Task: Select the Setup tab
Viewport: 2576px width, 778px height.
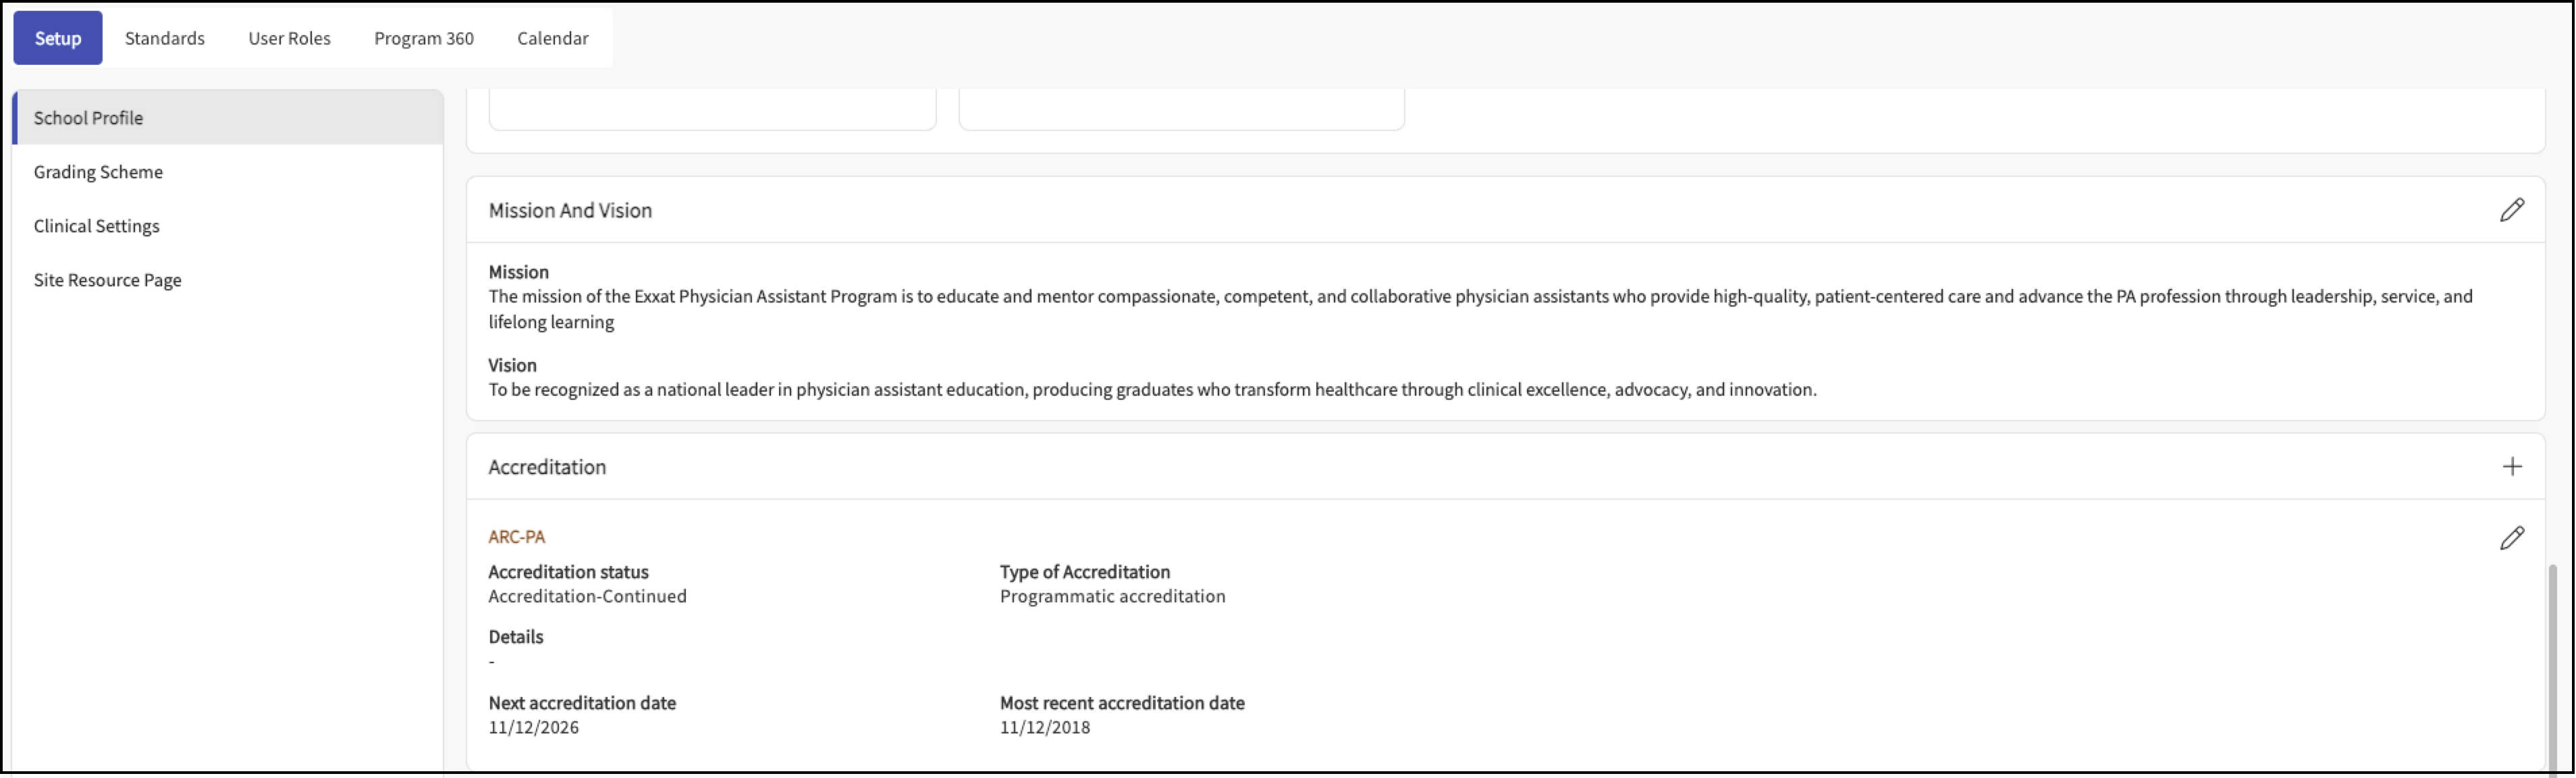Action: tap(58, 38)
